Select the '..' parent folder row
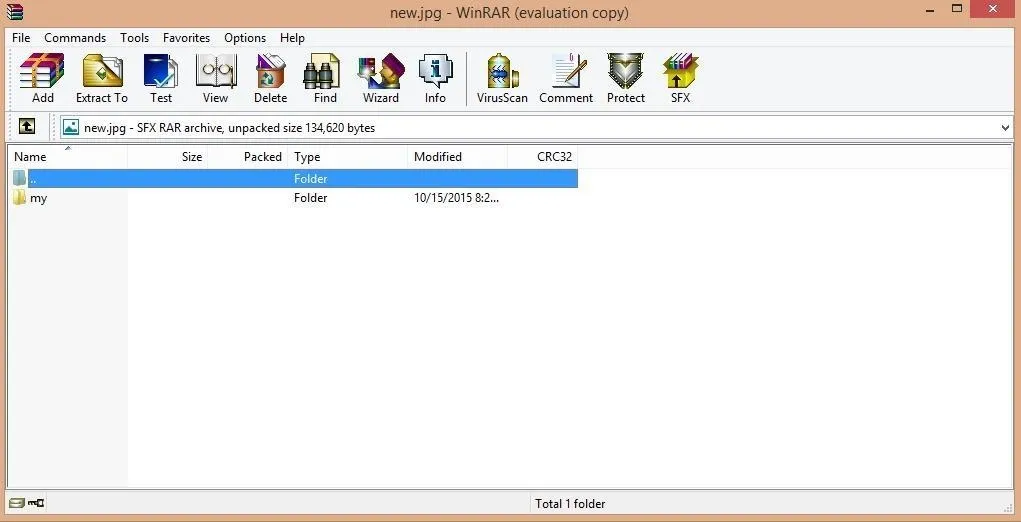Image resolution: width=1021 pixels, height=522 pixels. [294, 178]
